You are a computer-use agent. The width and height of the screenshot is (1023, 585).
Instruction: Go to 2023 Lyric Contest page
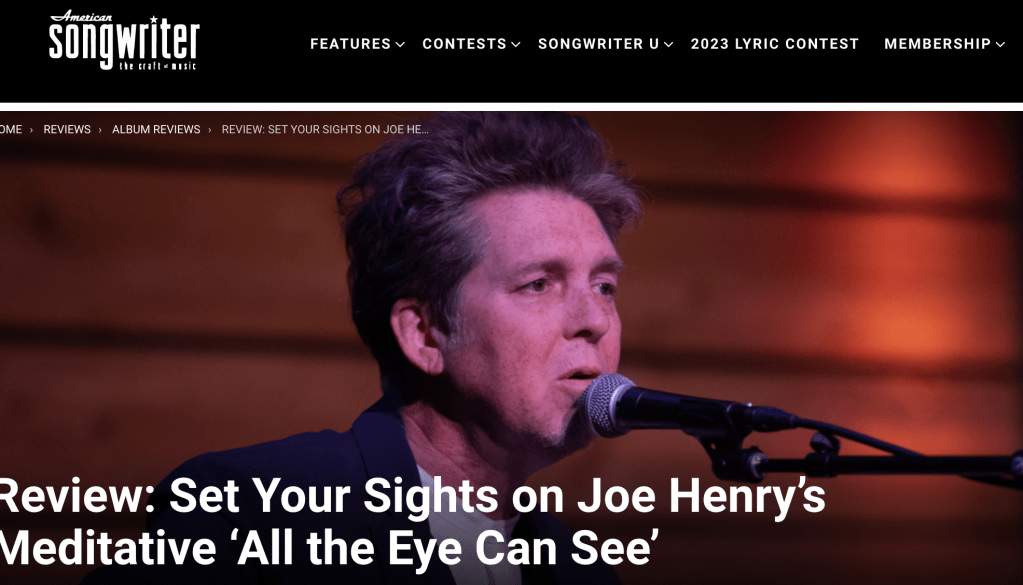point(774,44)
